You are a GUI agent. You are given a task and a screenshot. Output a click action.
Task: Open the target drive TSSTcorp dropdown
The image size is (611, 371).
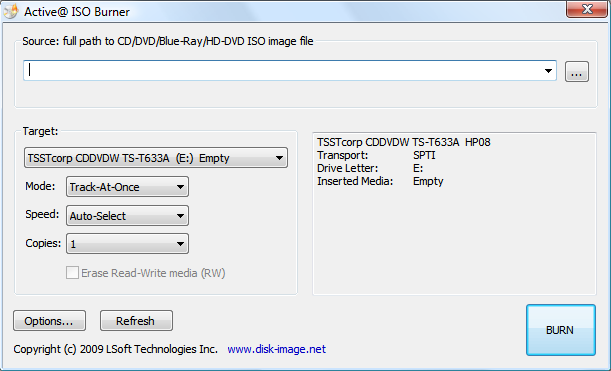tap(156, 158)
